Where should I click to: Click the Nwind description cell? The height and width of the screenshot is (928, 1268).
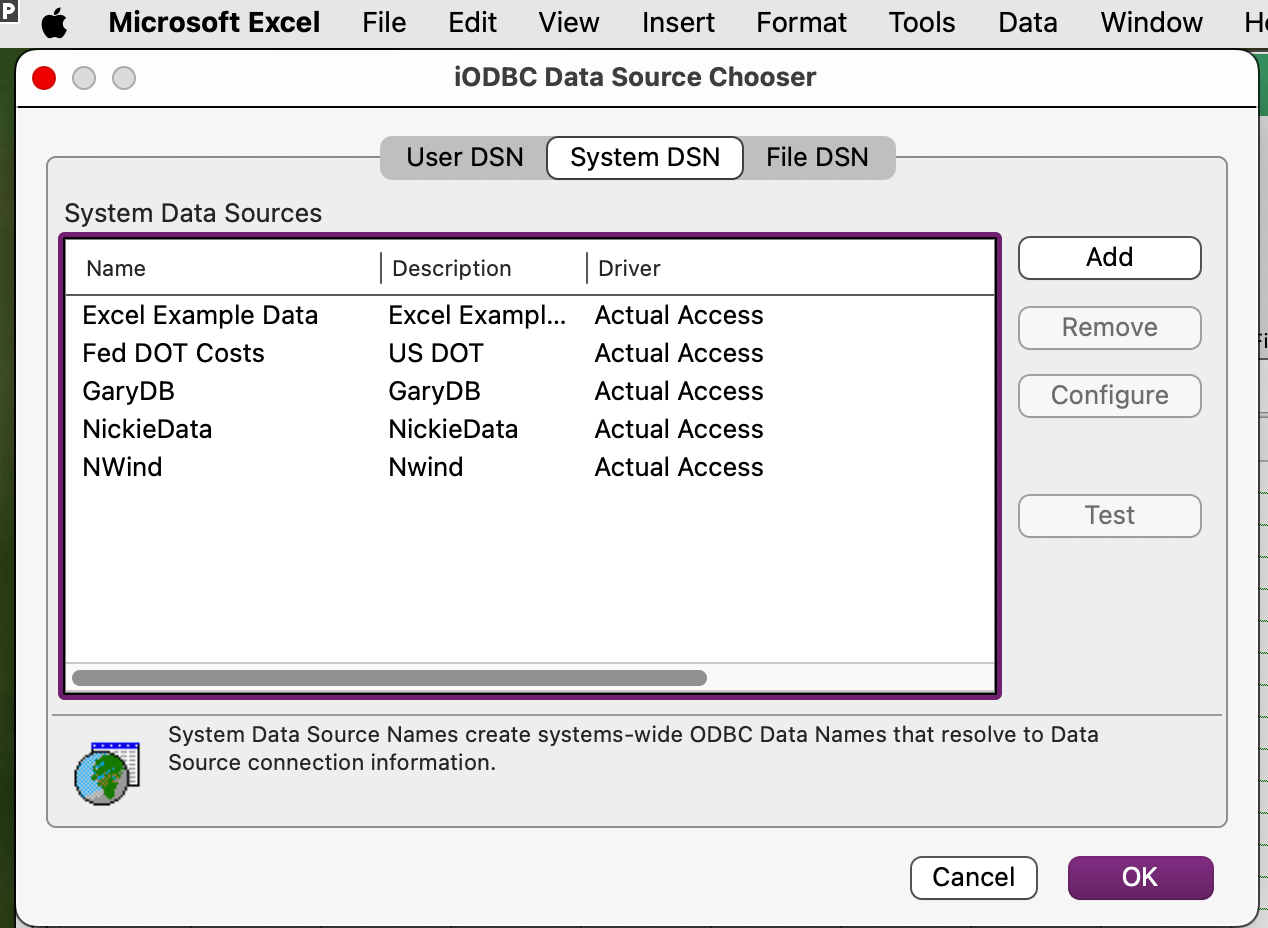point(425,467)
